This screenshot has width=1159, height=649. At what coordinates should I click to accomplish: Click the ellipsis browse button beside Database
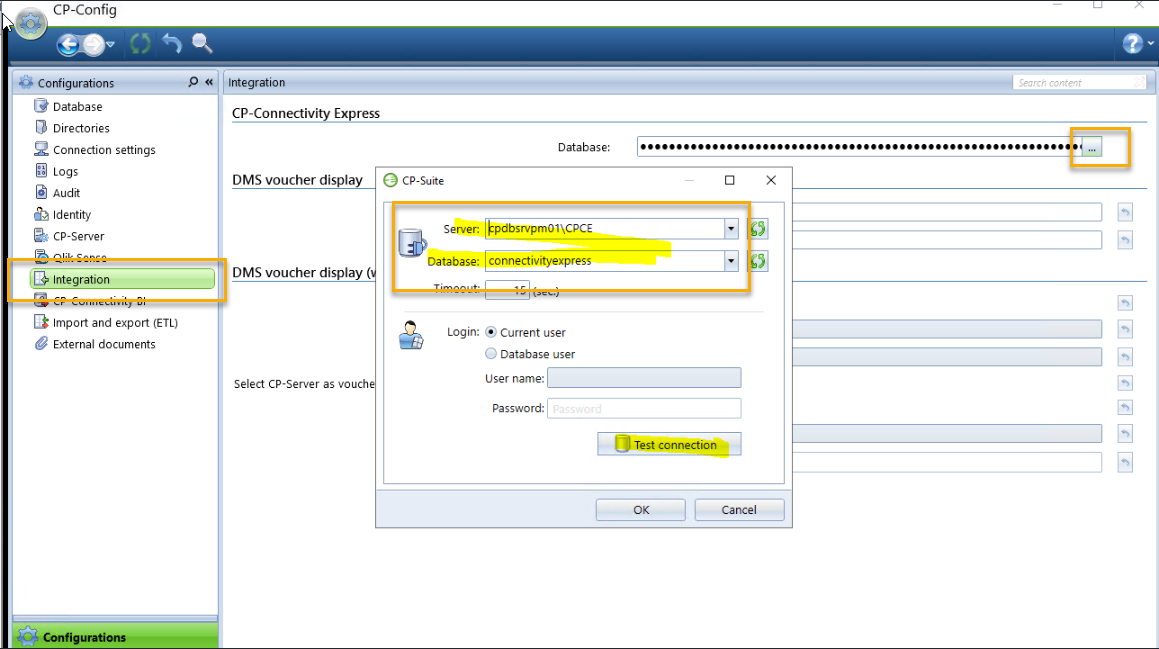click(x=1093, y=148)
